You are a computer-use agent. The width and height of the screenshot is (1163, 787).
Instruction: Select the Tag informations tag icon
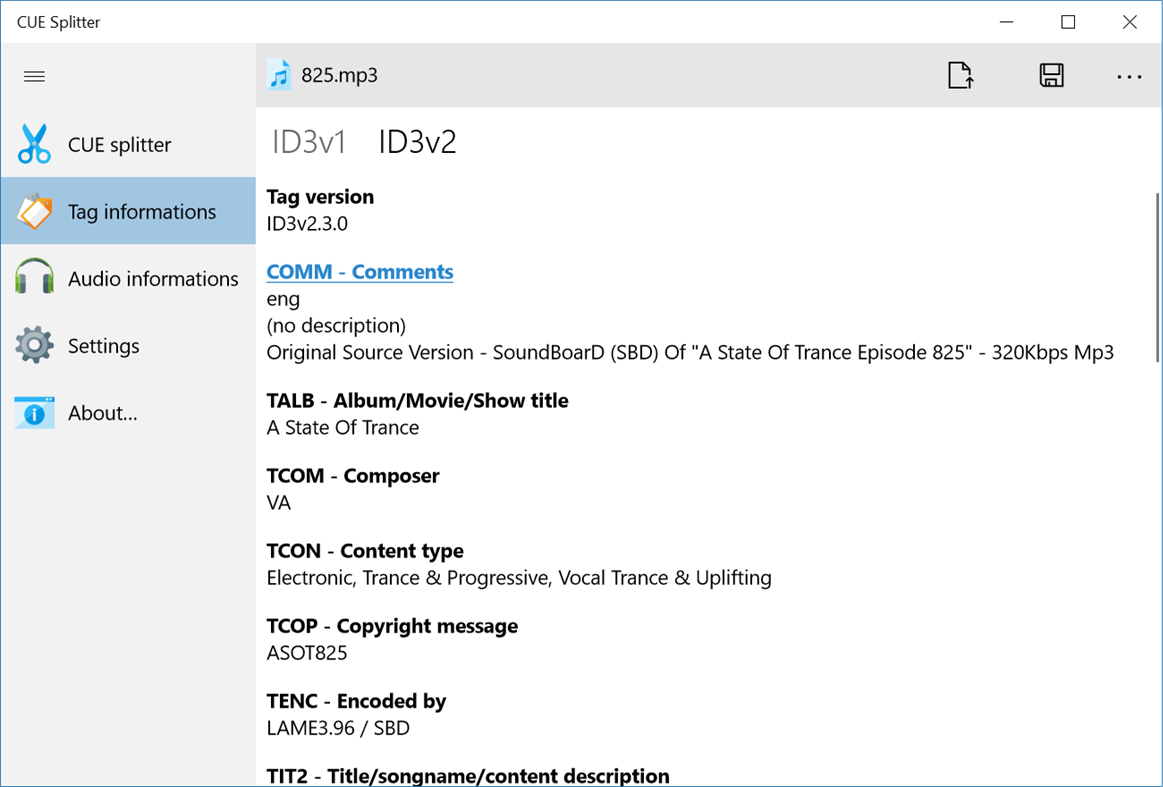pyautogui.click(x=34, y=211)
